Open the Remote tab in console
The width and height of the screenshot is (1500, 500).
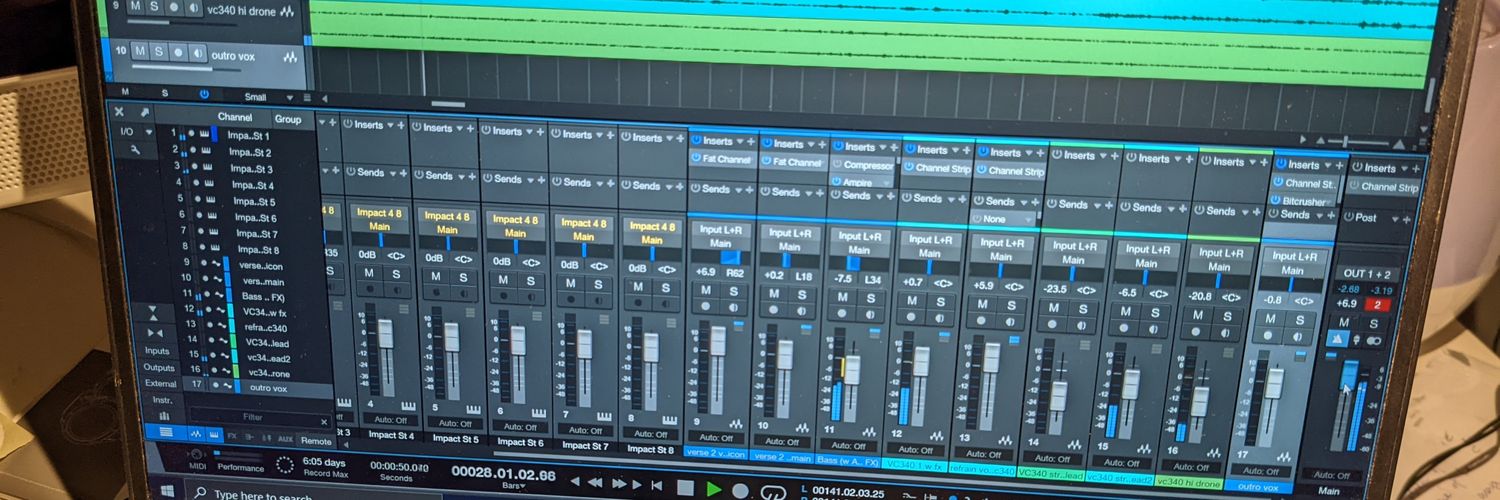tap(316, 440)
